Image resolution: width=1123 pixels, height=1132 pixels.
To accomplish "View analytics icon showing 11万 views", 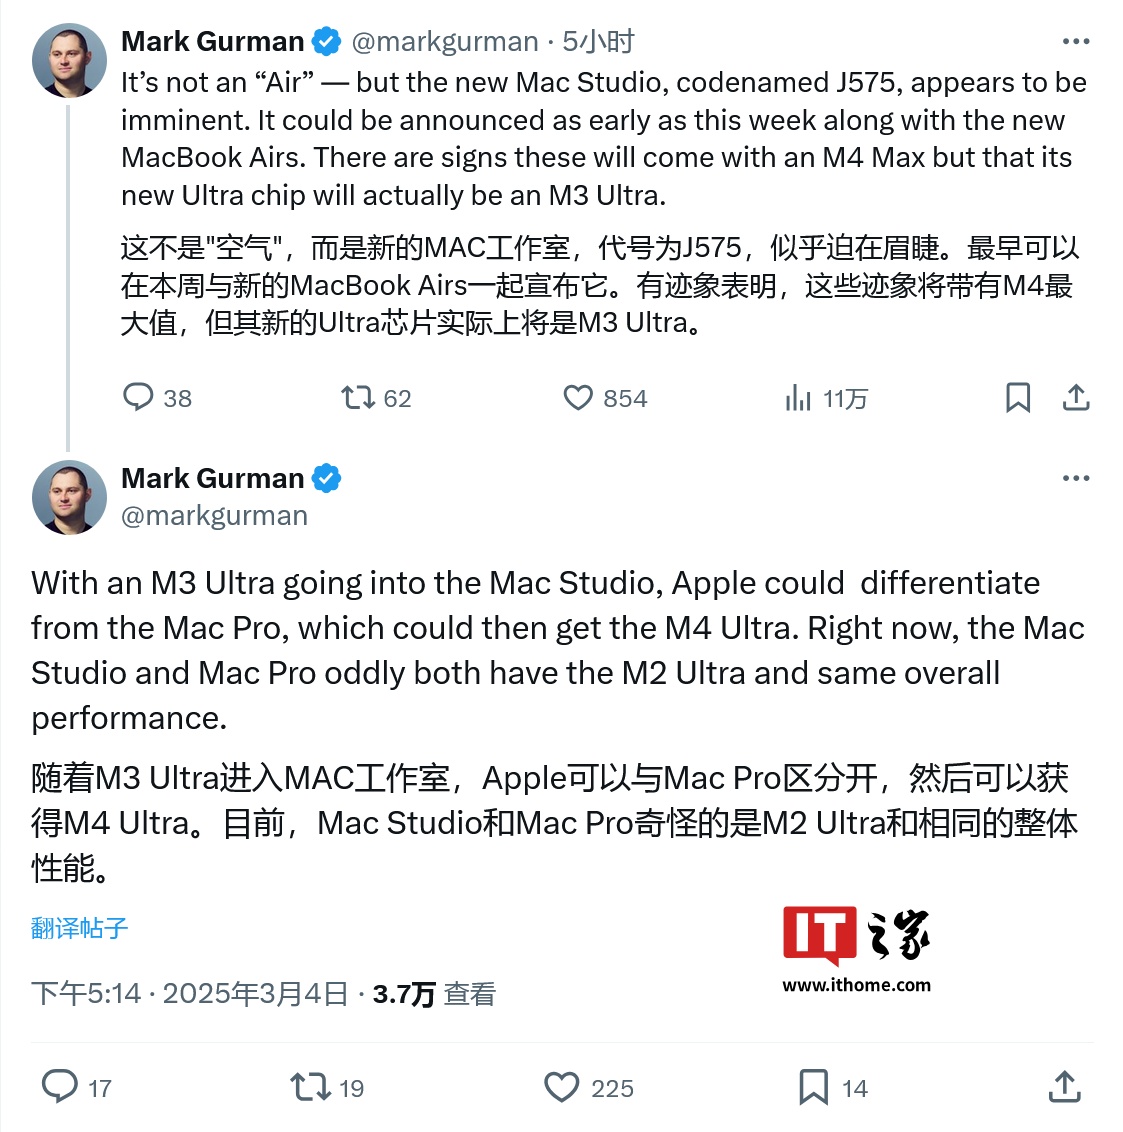I will tap(798, 398).
